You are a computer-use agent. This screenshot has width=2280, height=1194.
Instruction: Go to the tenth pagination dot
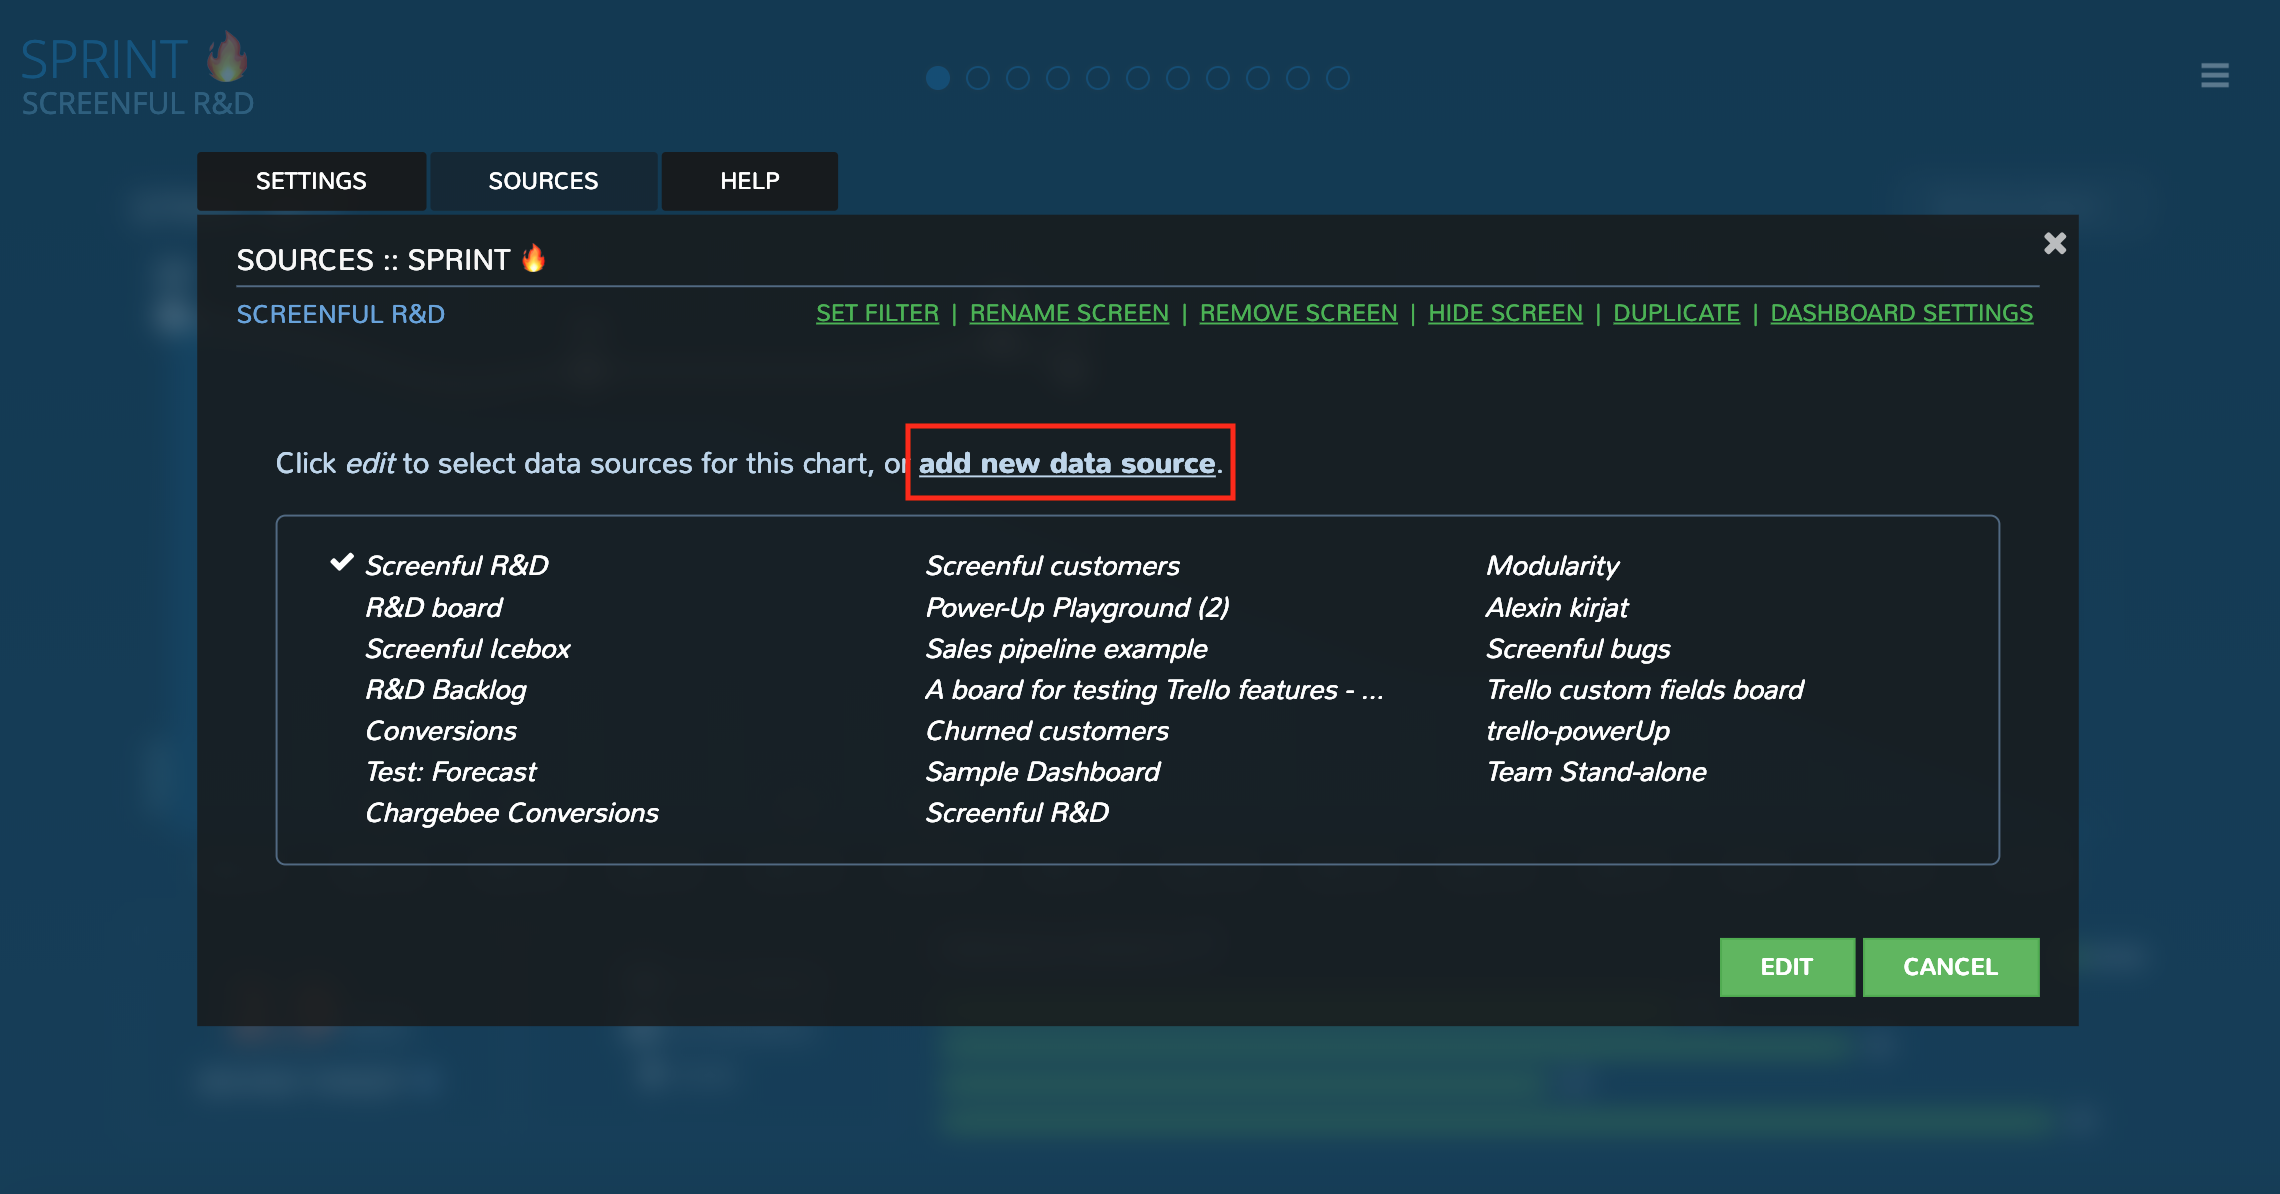tap(1298, 78)
